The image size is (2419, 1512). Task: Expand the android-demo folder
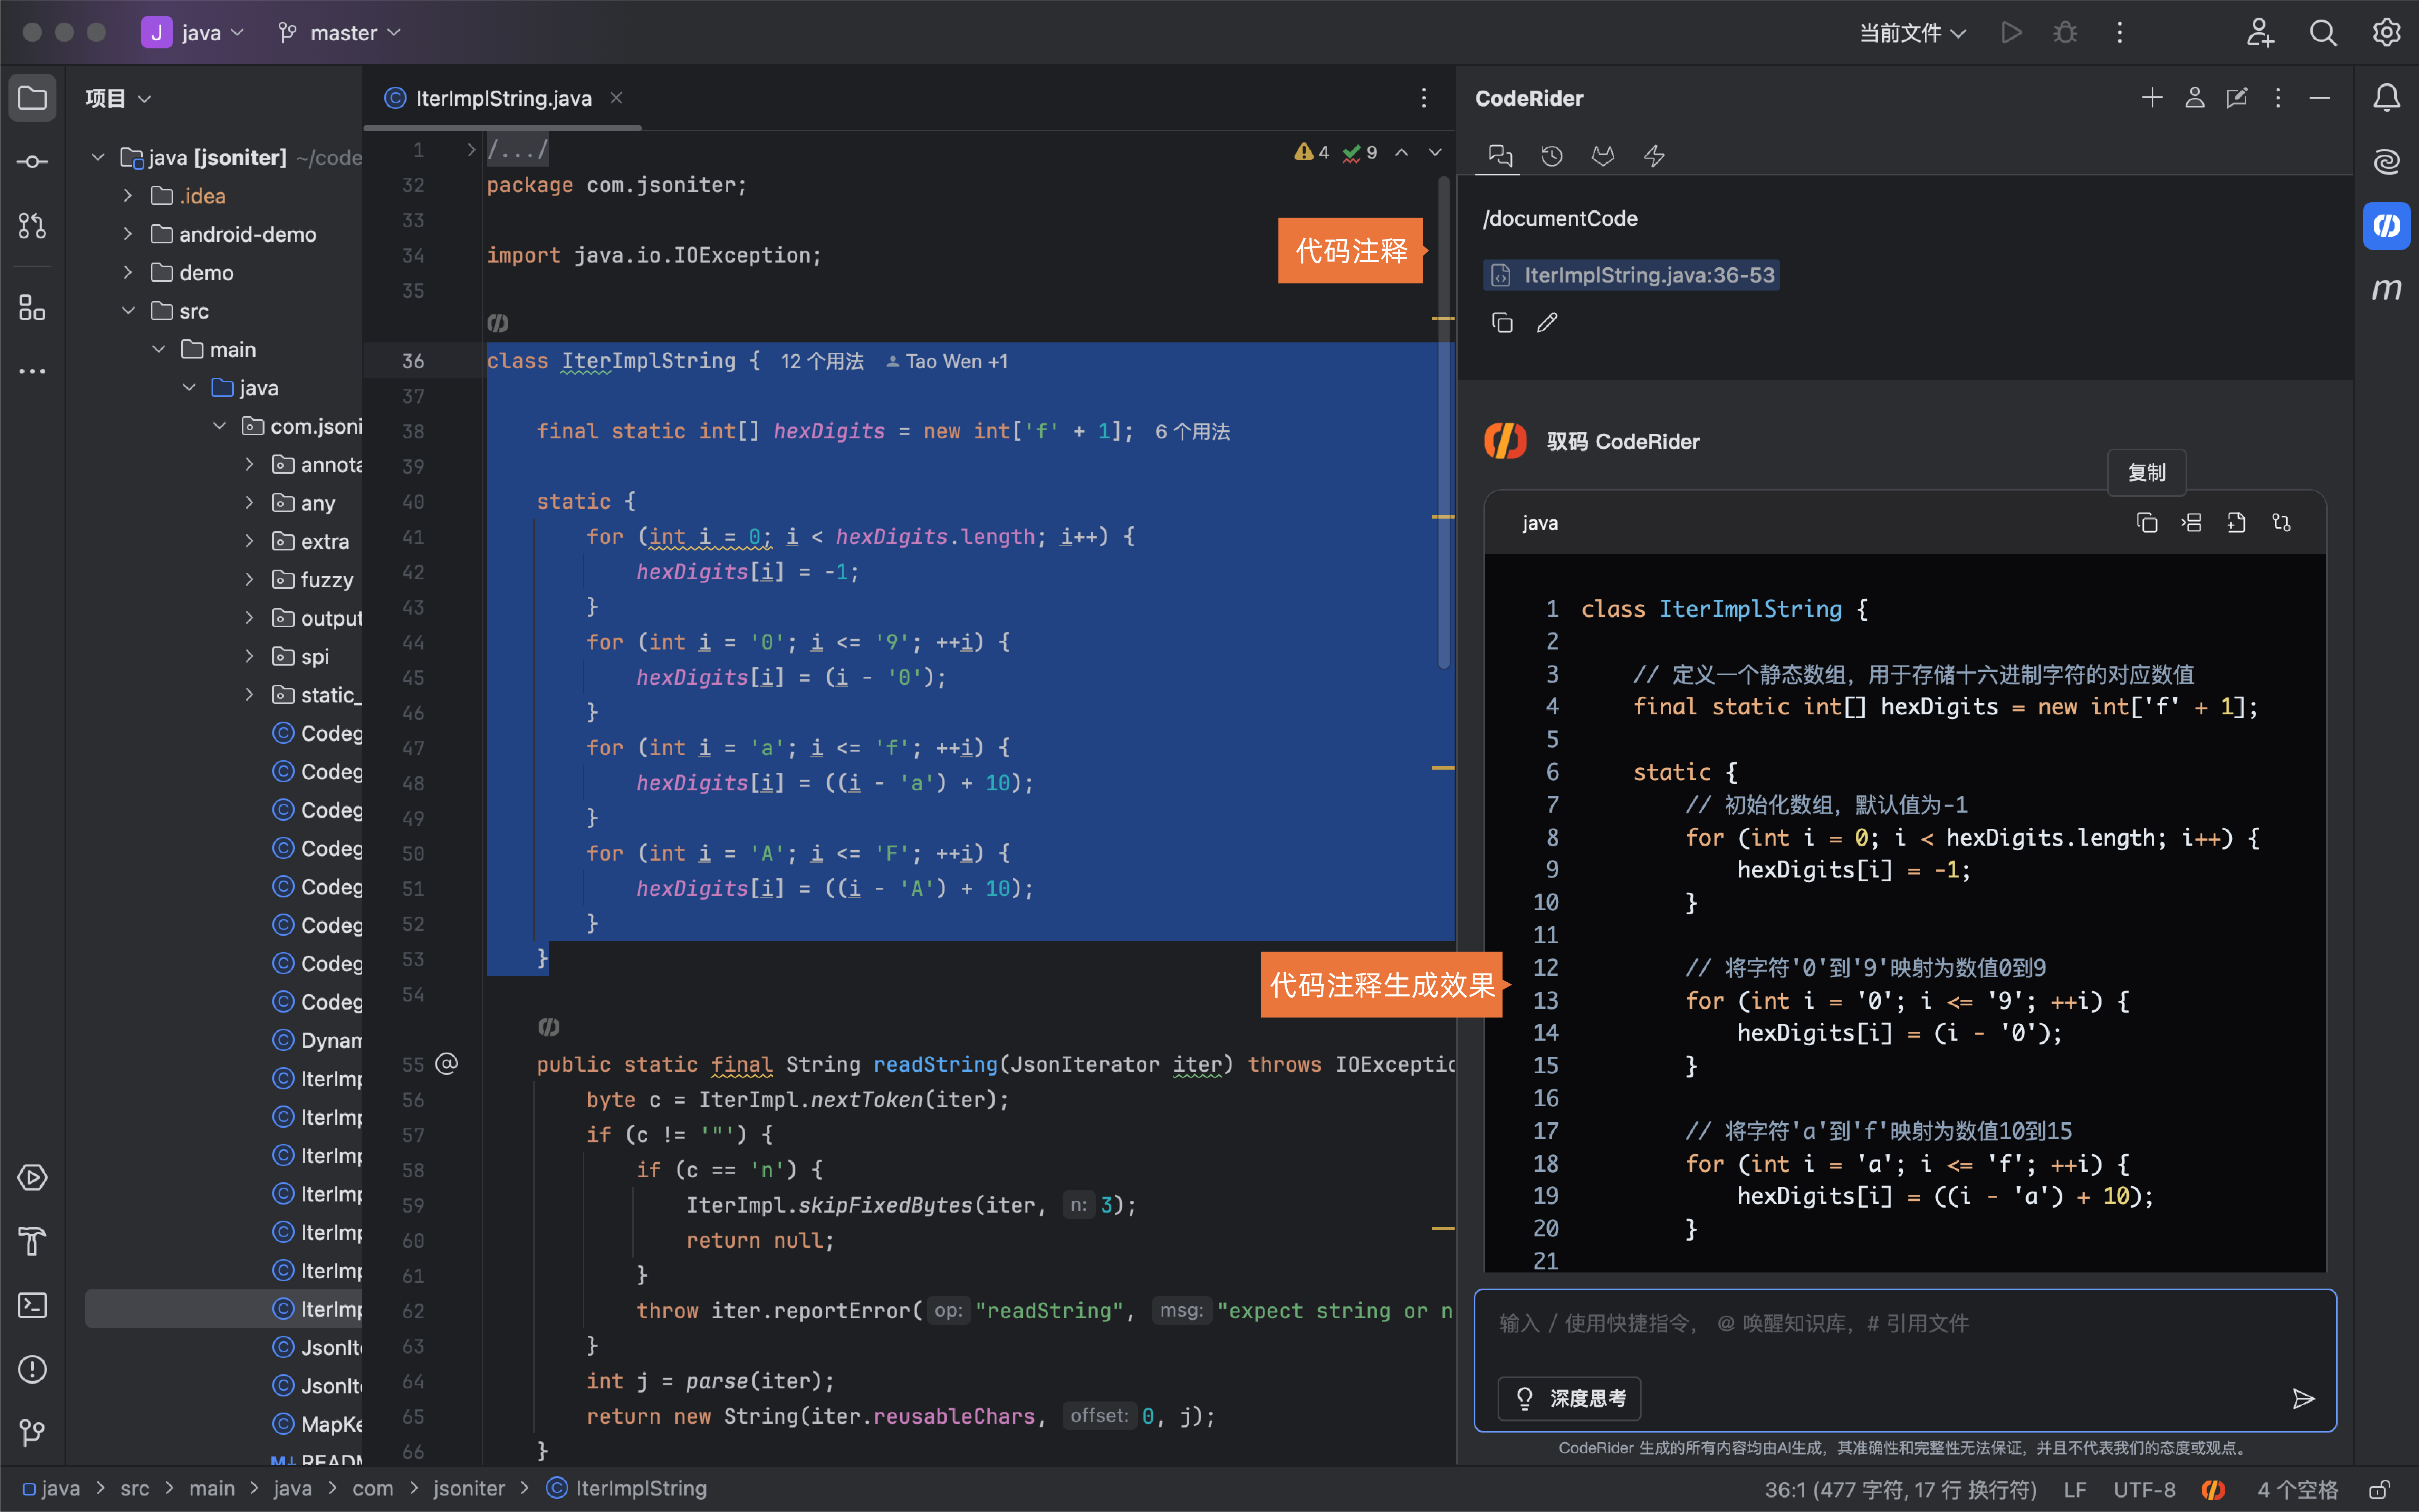[x=128, y=234]
